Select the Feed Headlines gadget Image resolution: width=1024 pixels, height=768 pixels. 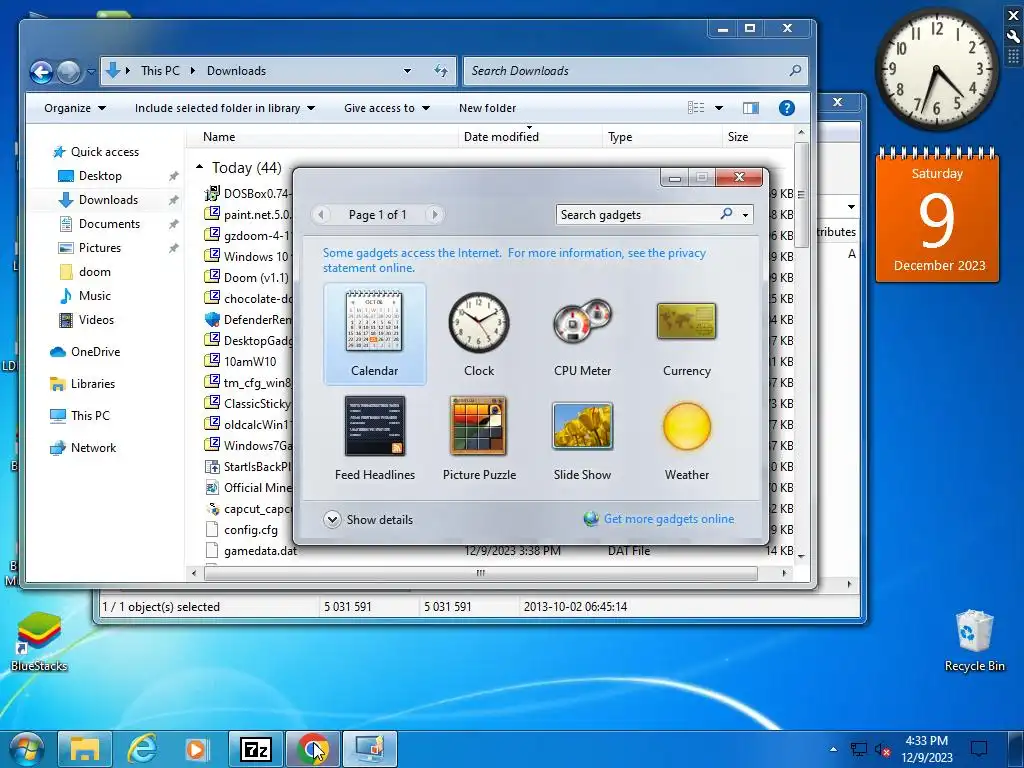pos(374,438)
